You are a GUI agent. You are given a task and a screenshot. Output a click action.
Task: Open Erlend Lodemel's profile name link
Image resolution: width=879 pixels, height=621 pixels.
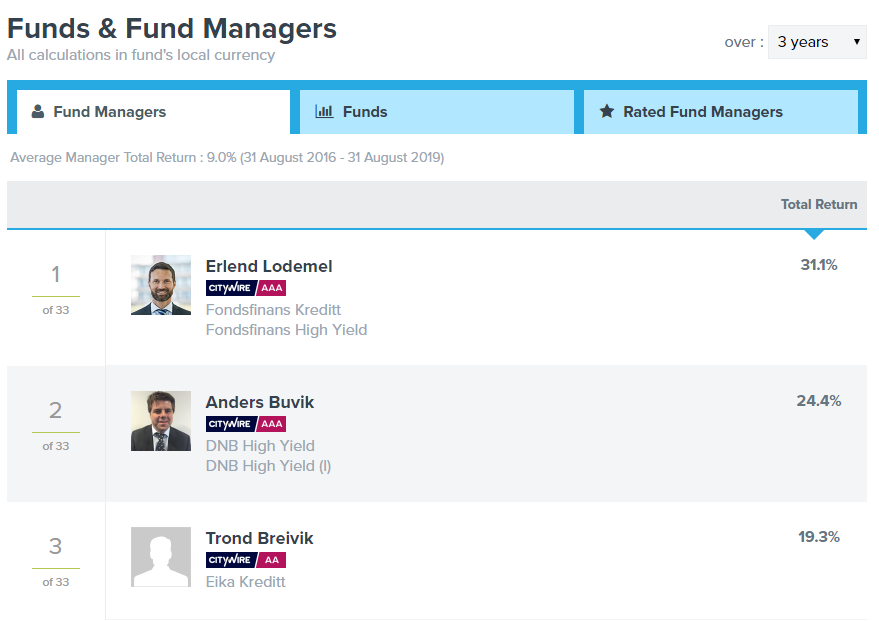point(269,266)
